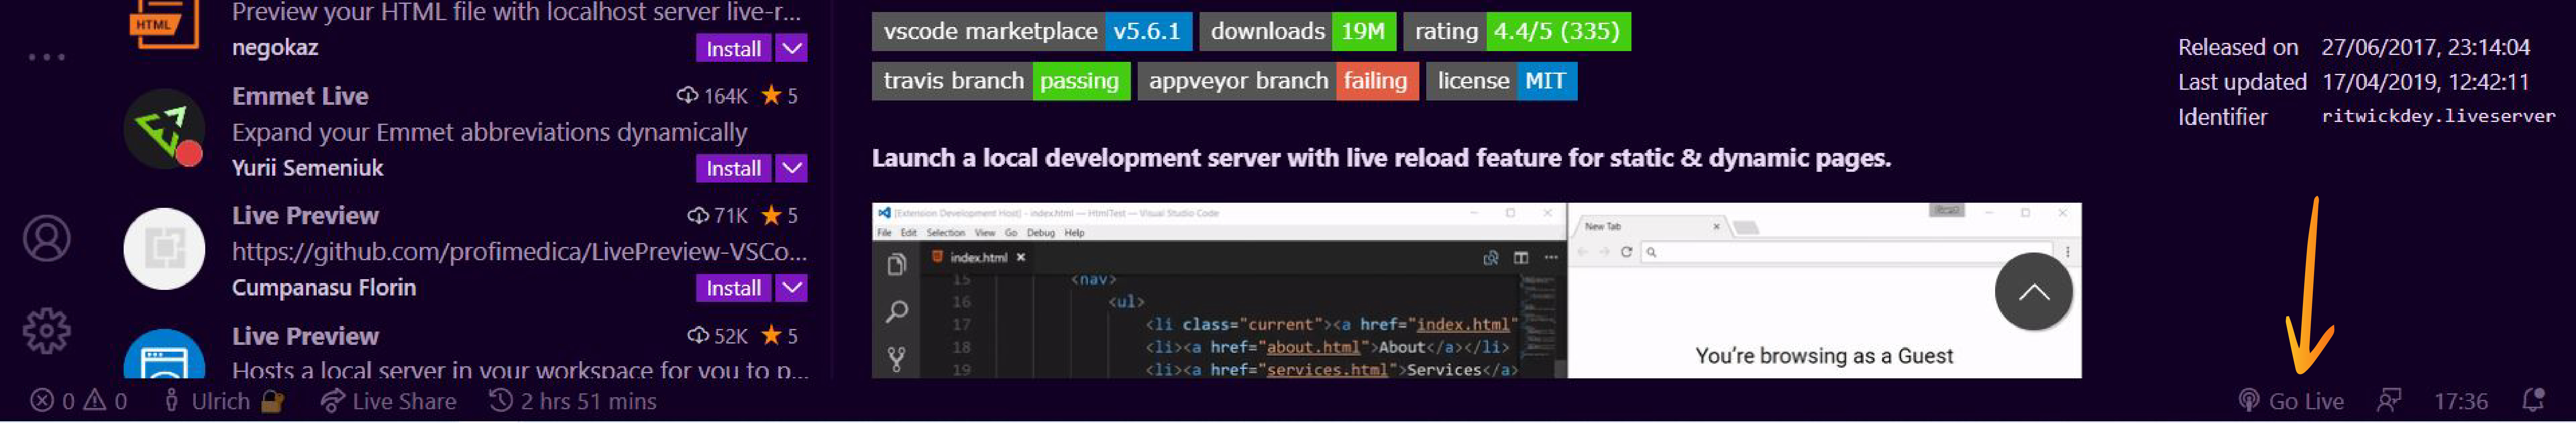Open the errors and warnings status indicator
The image size is (2576, 423).
pos(79,401)
